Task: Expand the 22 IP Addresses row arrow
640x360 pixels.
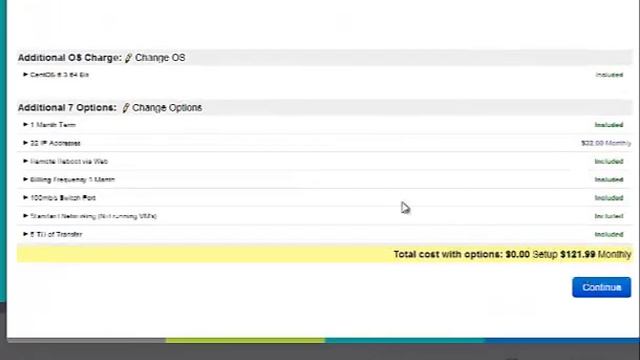Action: (25, 143)
